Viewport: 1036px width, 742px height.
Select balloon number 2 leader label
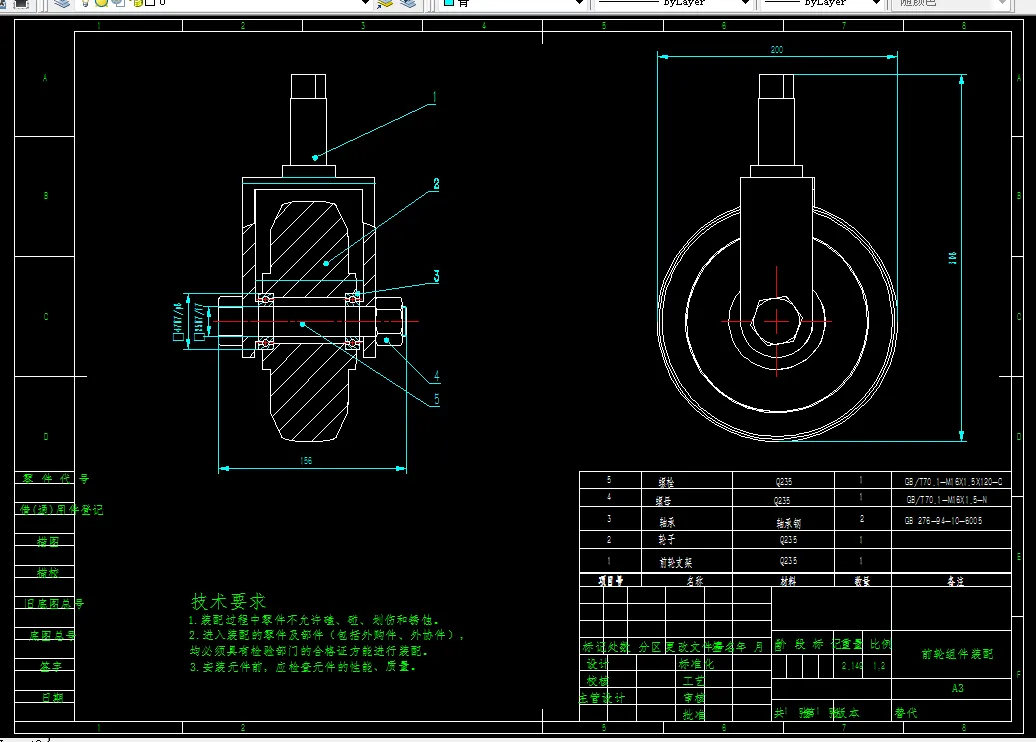pos(436,184)
